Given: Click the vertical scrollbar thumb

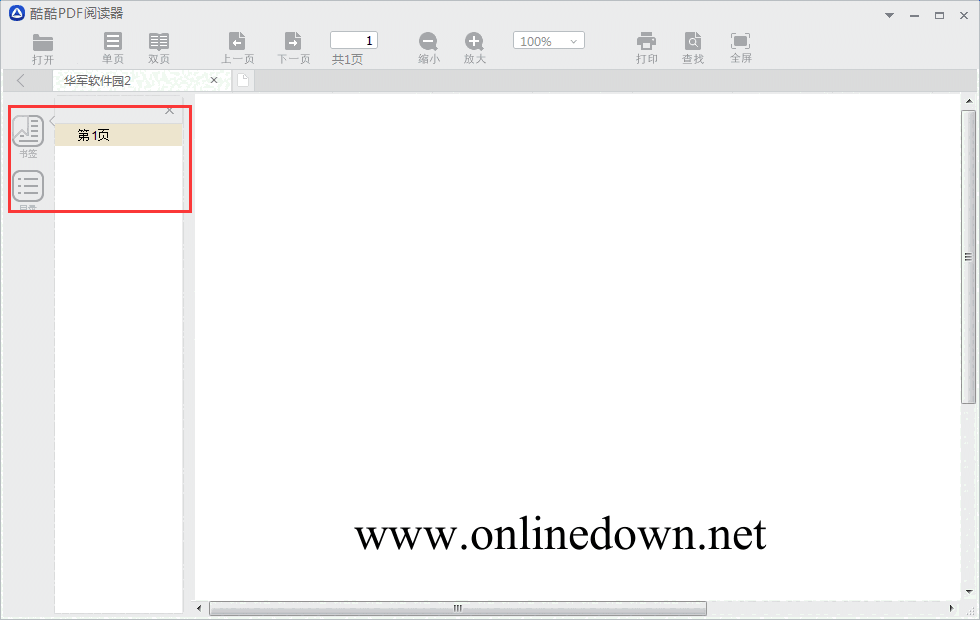Looking at the screenshot, I should pos(968,257).
